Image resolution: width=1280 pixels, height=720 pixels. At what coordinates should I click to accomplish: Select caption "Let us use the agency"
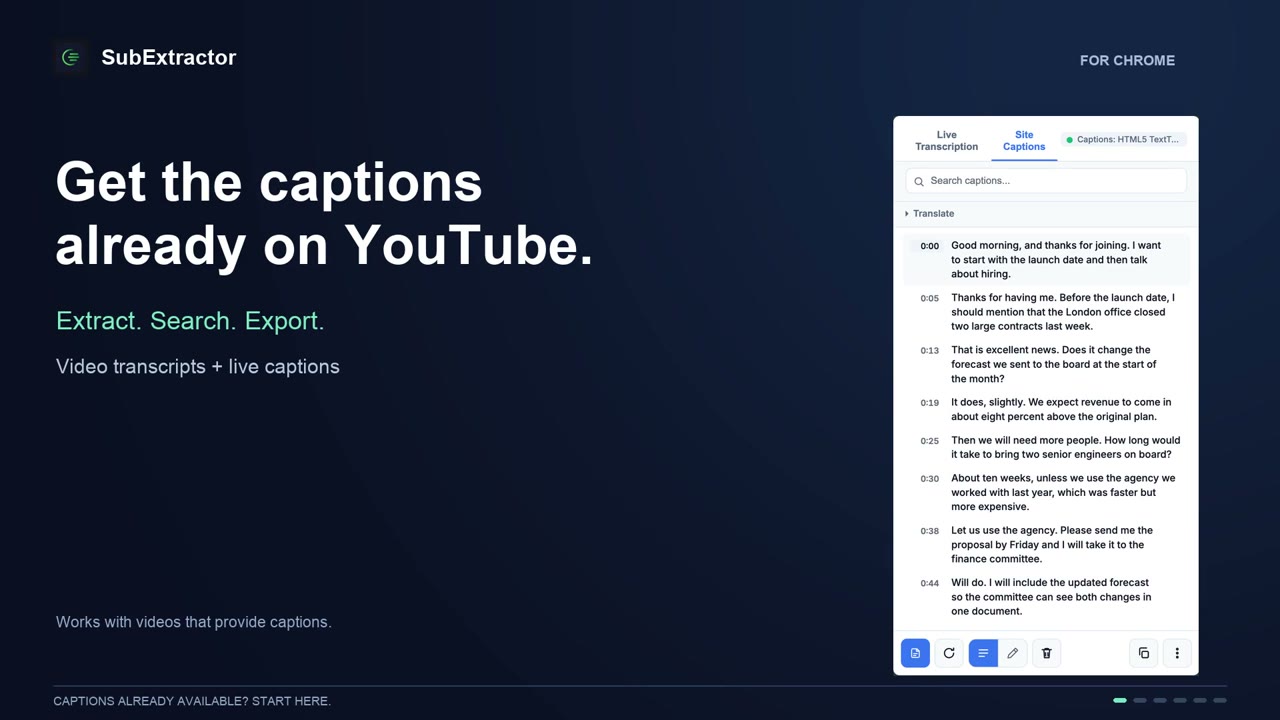(x=1052, y=545)
